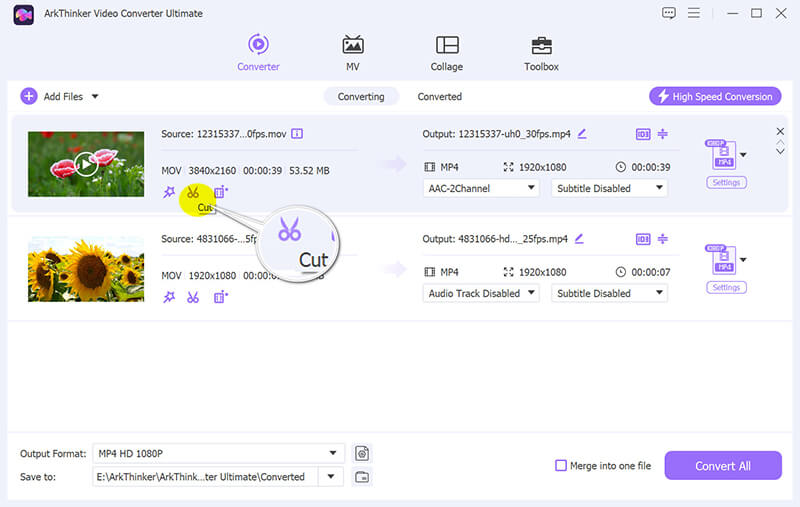Image resolution: width=800 pixels, height=507 pixels.
Task: Click Cut scissors for the 4831066 video
Action: (193, 297)
